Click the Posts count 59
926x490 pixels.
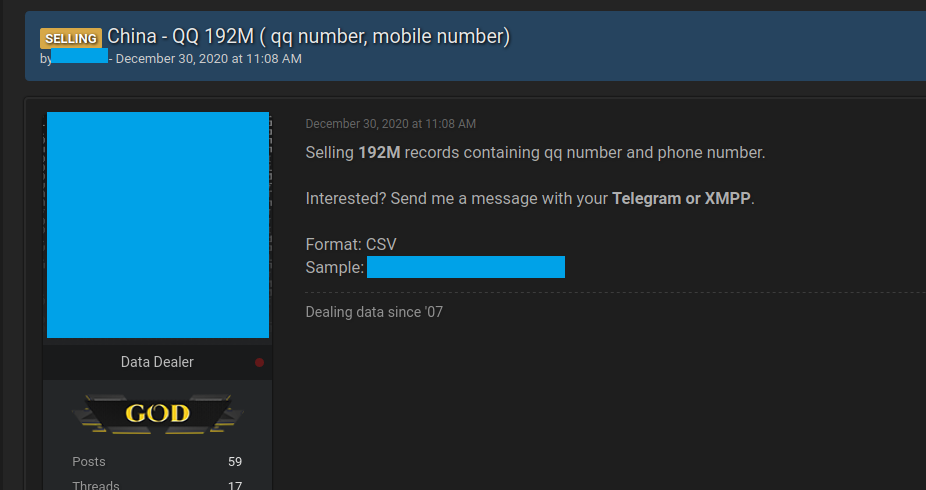(235, 462)
